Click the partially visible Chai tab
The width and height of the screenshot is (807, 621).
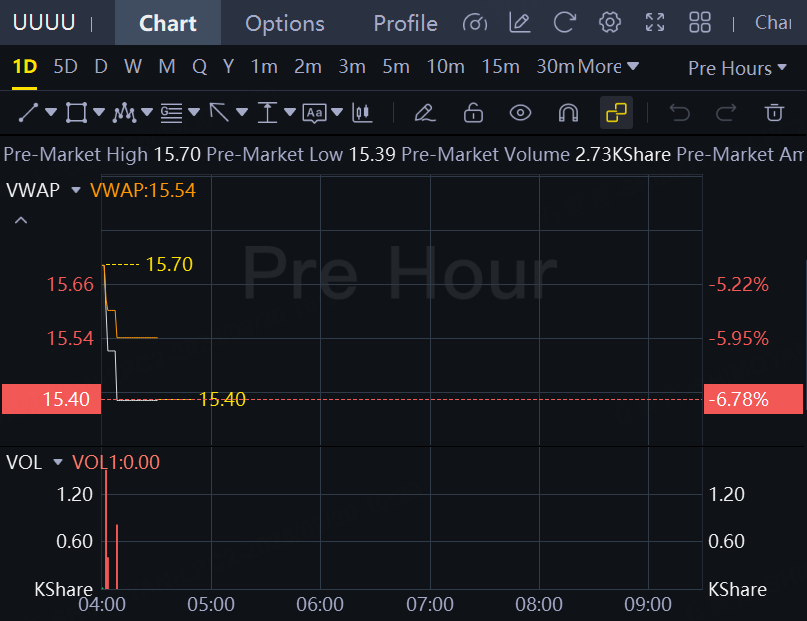tap(773, 23)
